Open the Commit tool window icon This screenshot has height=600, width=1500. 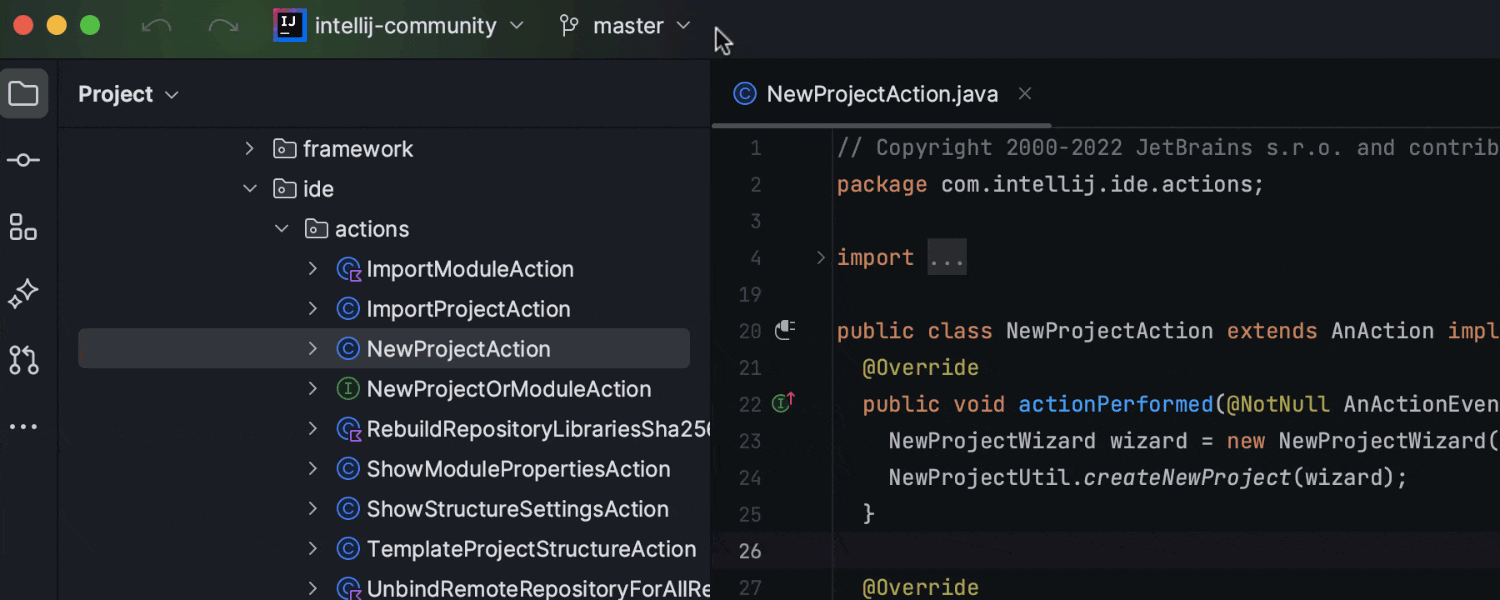pyautogui.click(x=24, y=160)
